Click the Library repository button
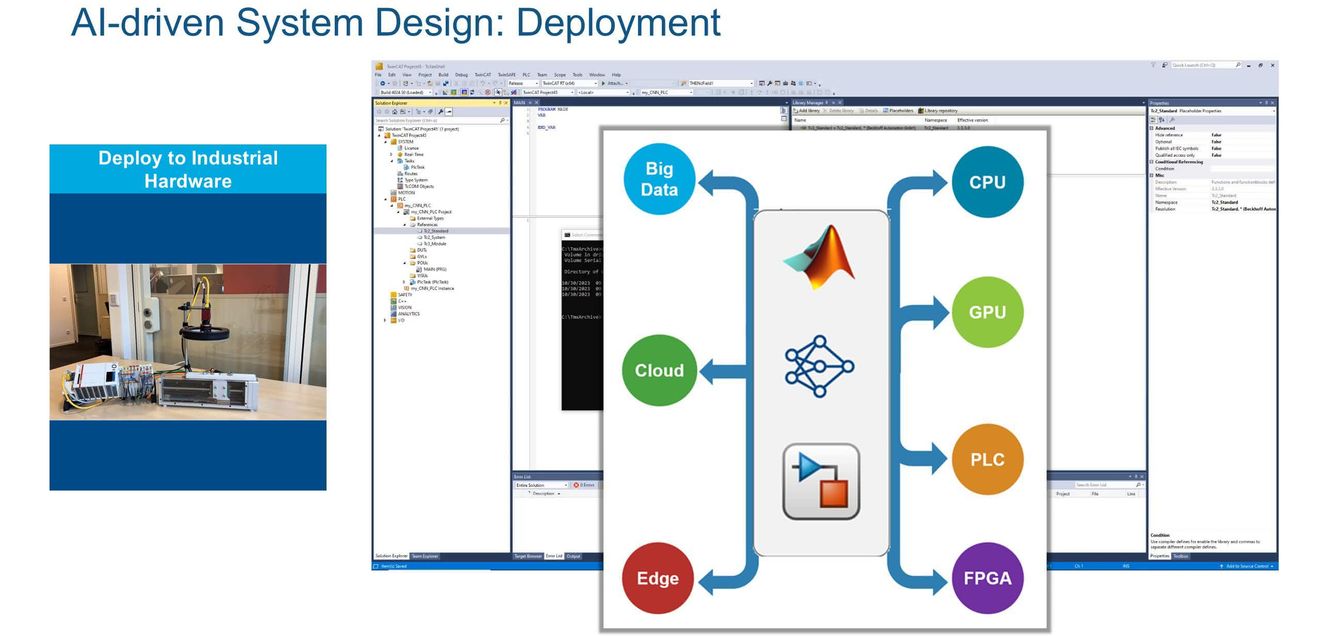Screen dimensions: 1320x636 (937, 110)
